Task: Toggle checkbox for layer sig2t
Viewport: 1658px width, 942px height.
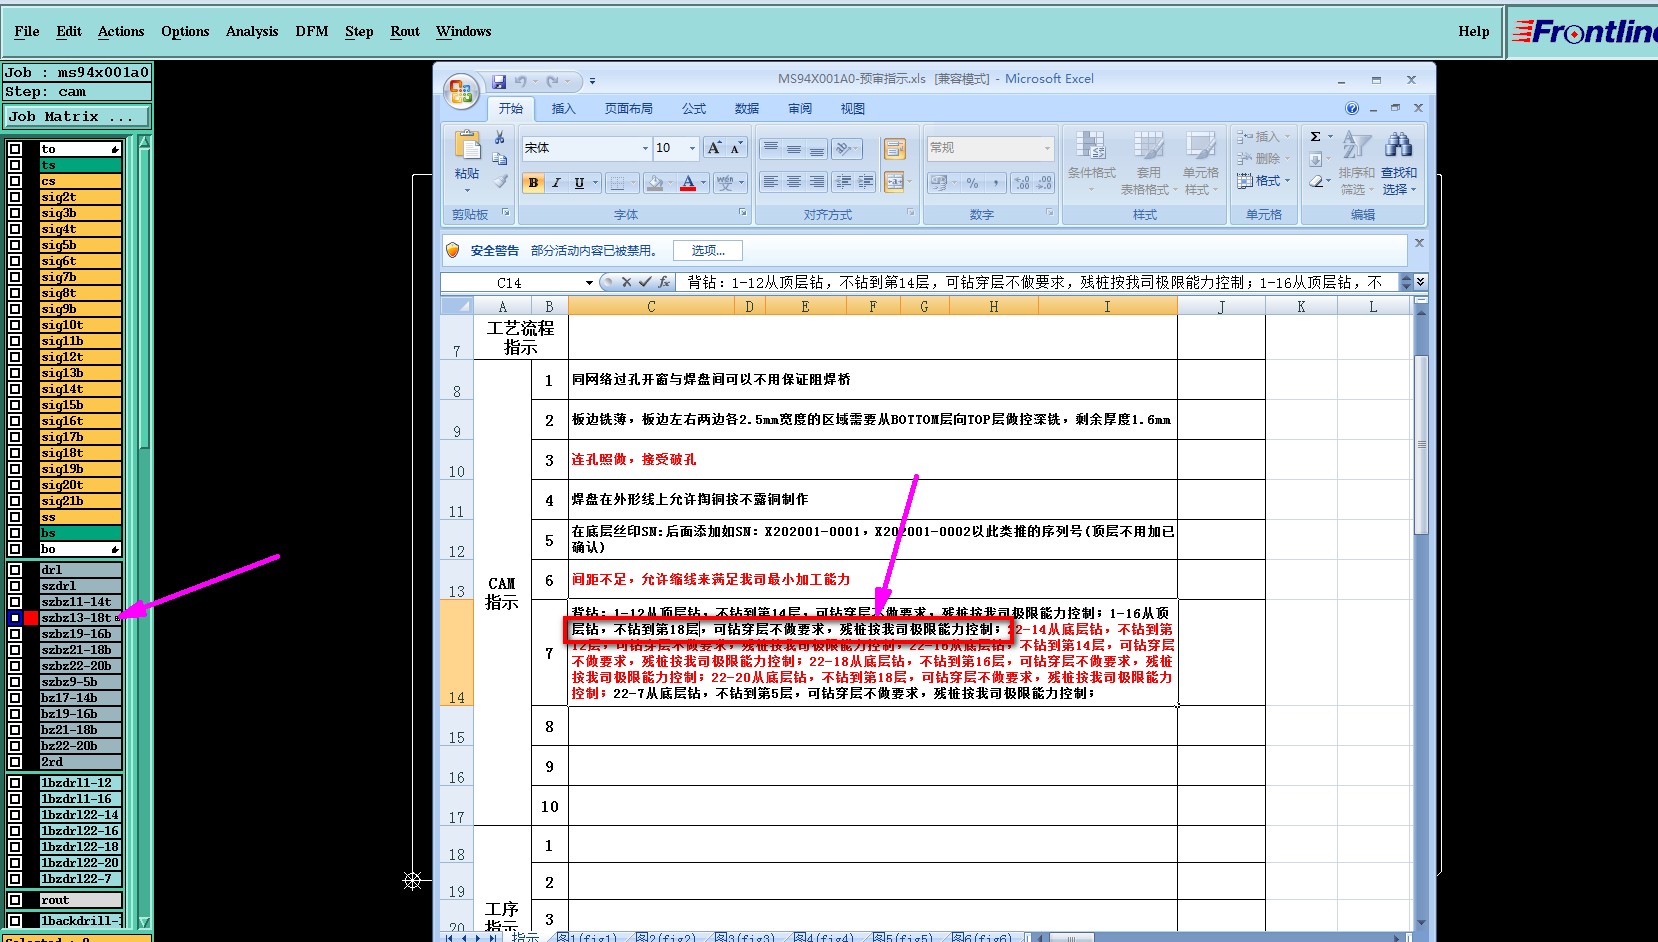Action: coord(15,197)
